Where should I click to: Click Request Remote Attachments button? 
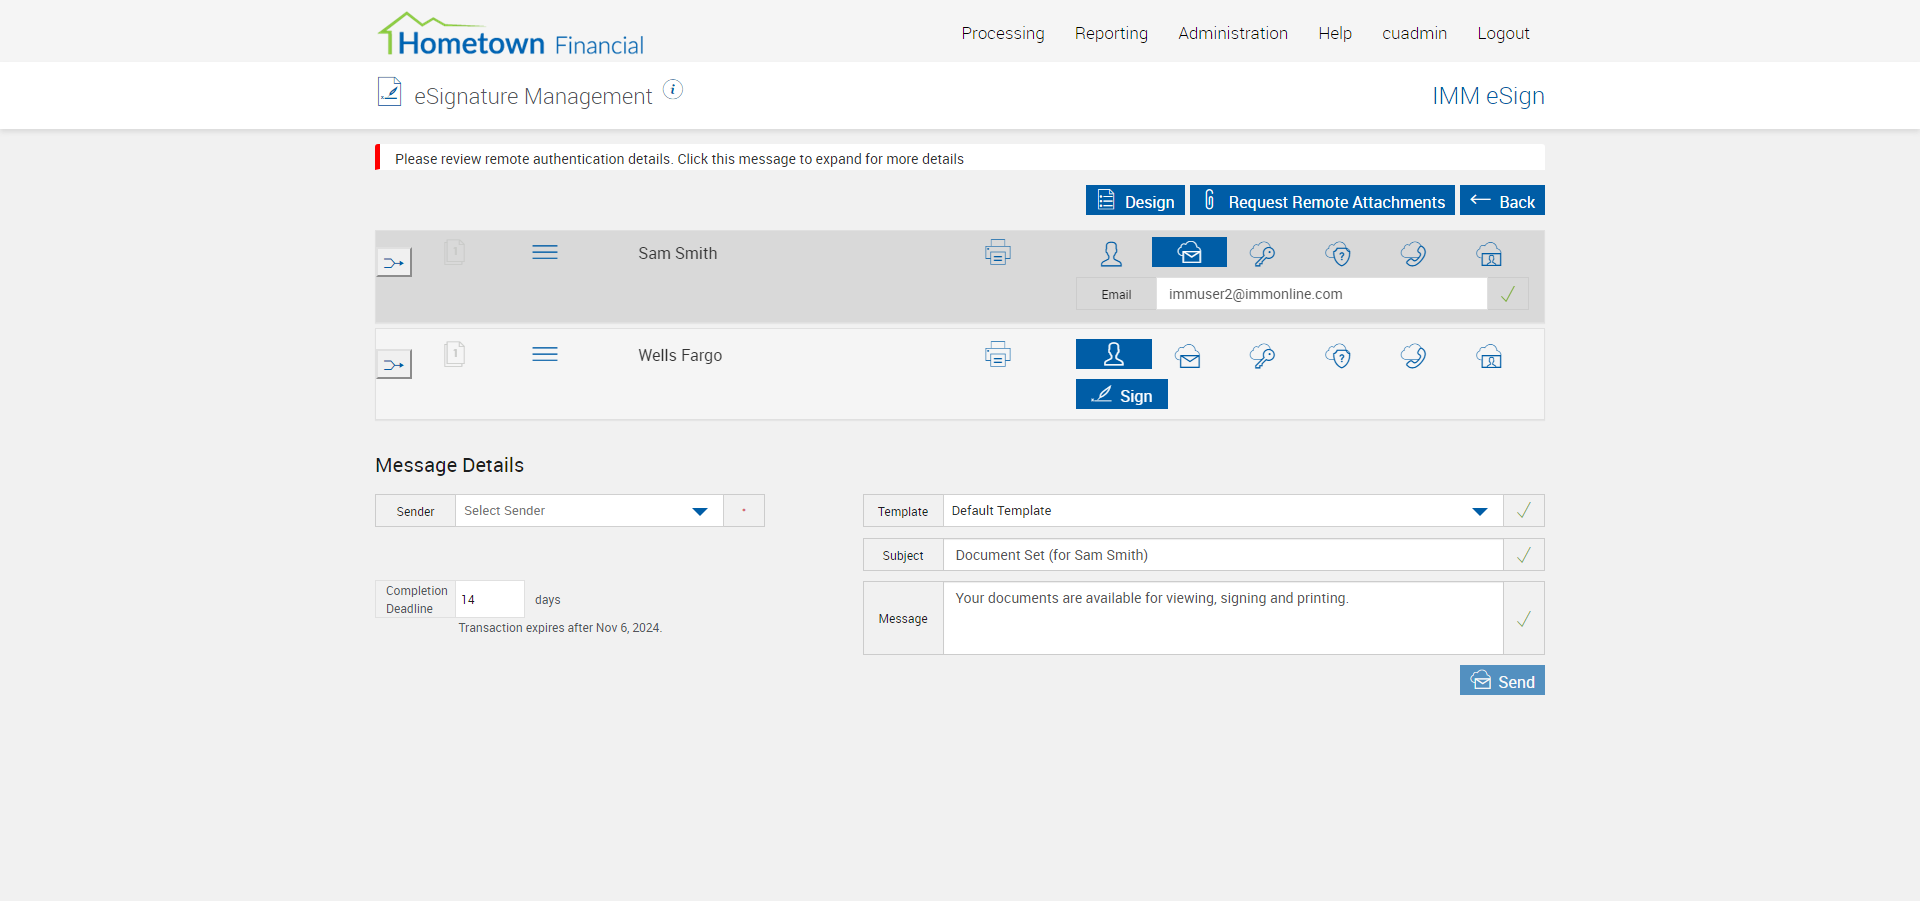point(1322,200)
